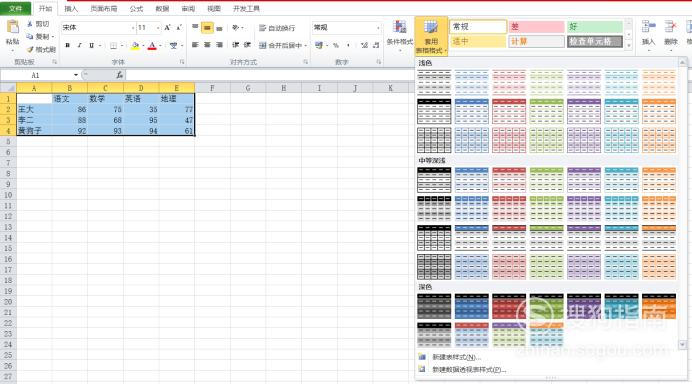This screenshot has width=692, height=384.
Task: Apply the 常规 (Normal) cell style
Action: [478, 26]
